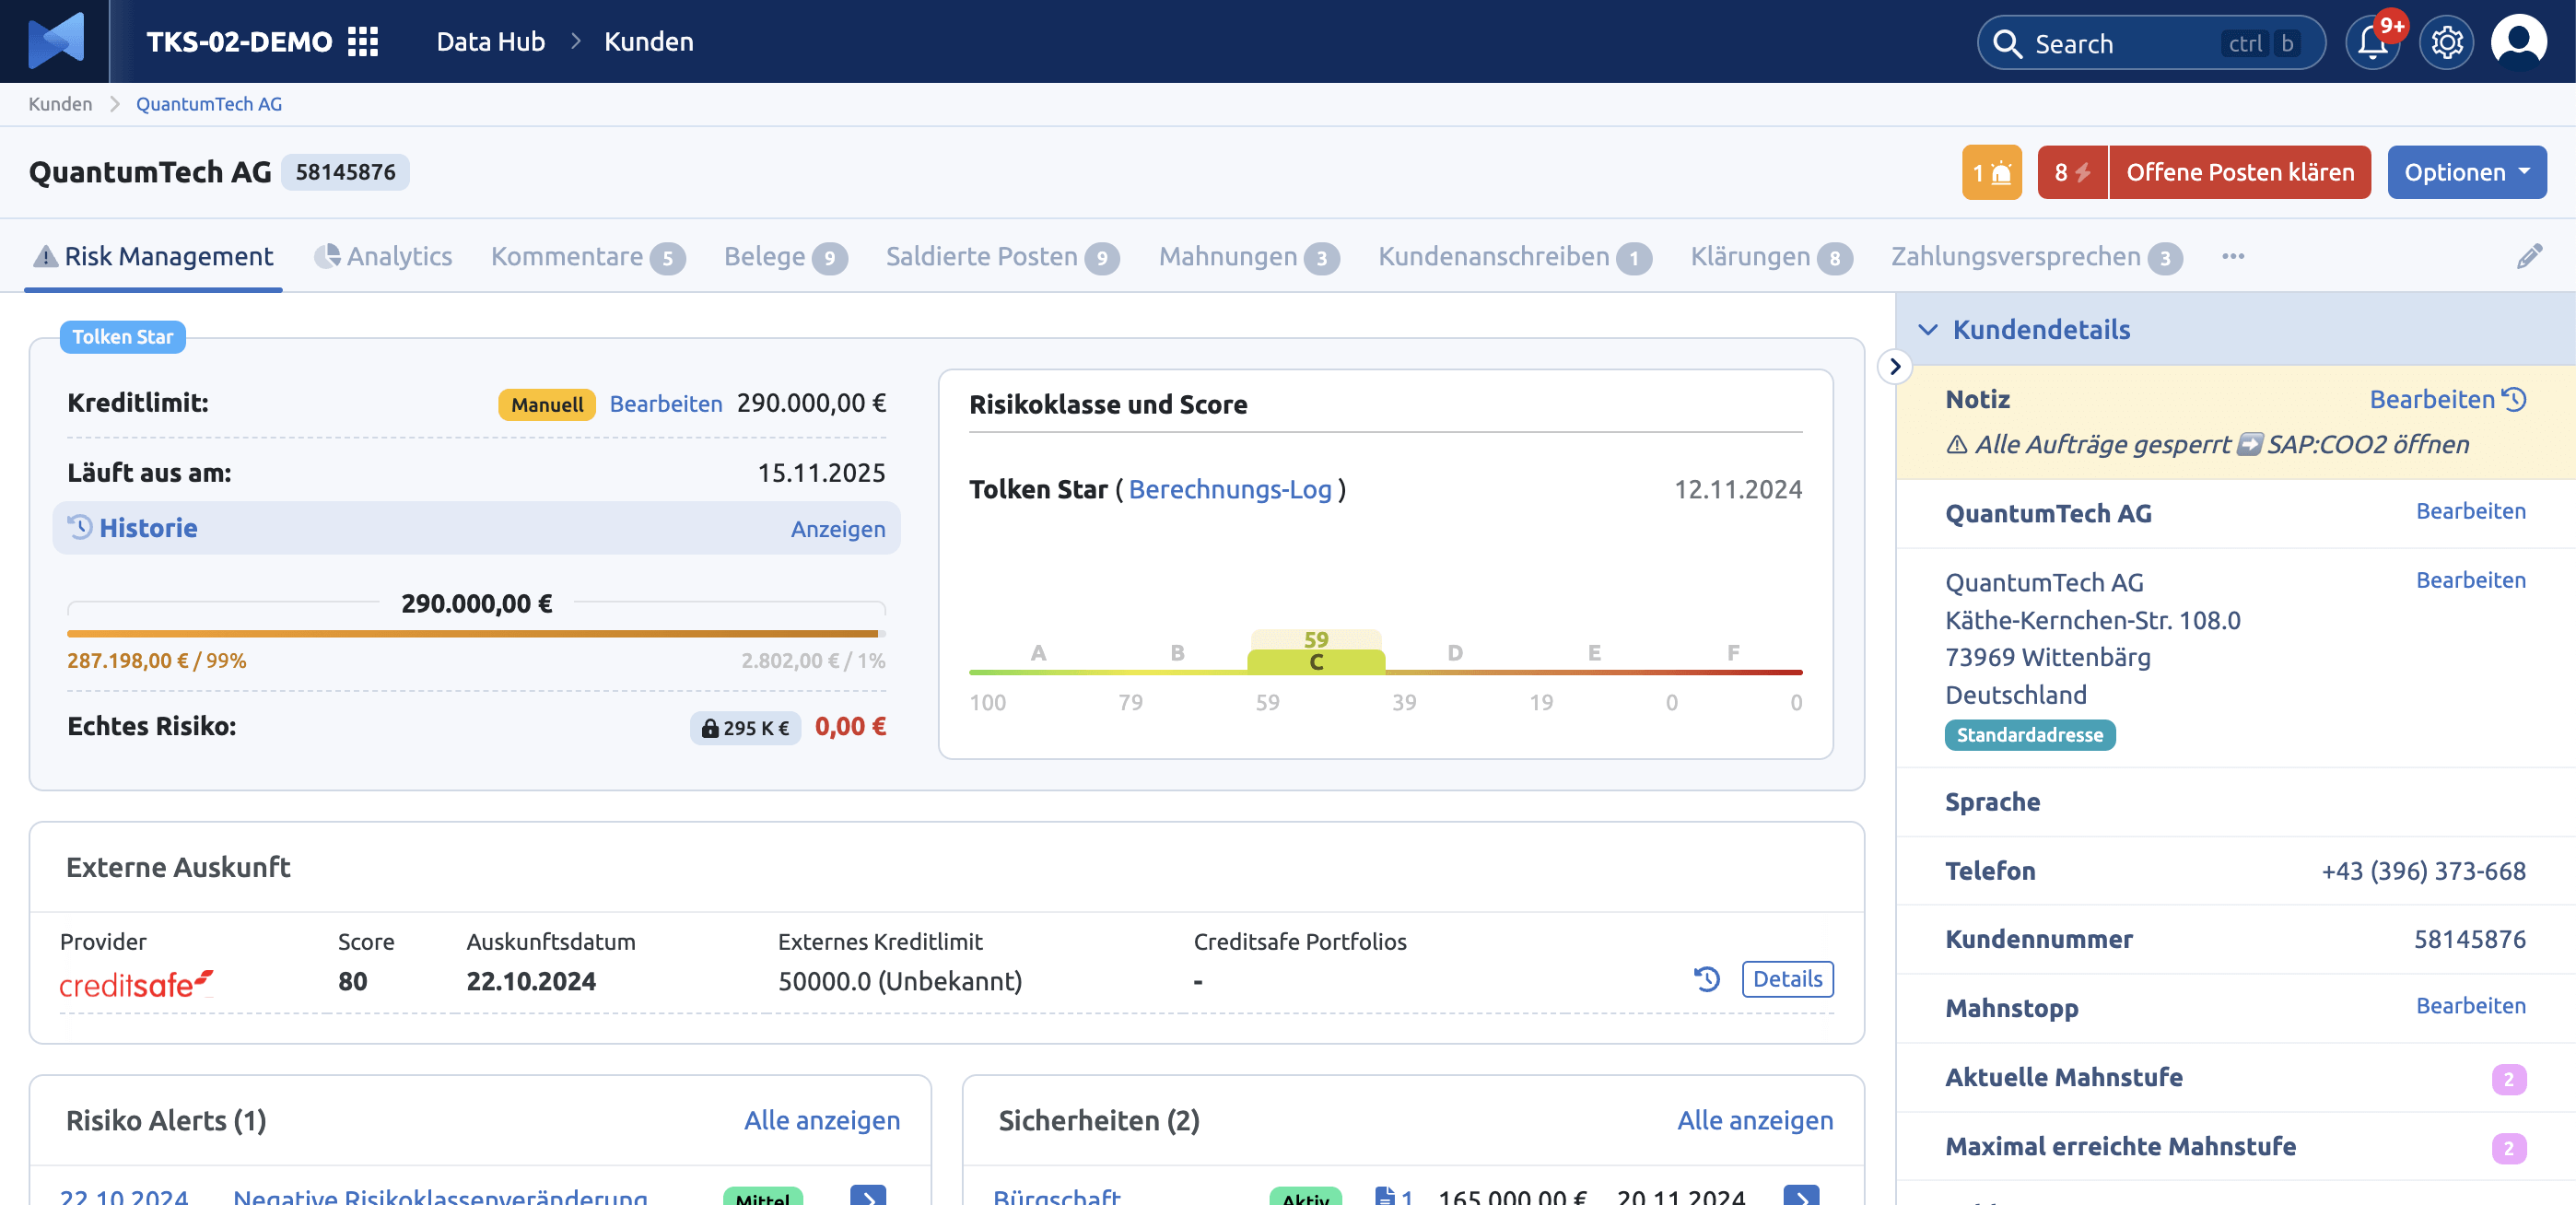Open the Optionen dropdown menu
The height and width of the screenshot is (1205, 2576).
tap(2465, 170)
